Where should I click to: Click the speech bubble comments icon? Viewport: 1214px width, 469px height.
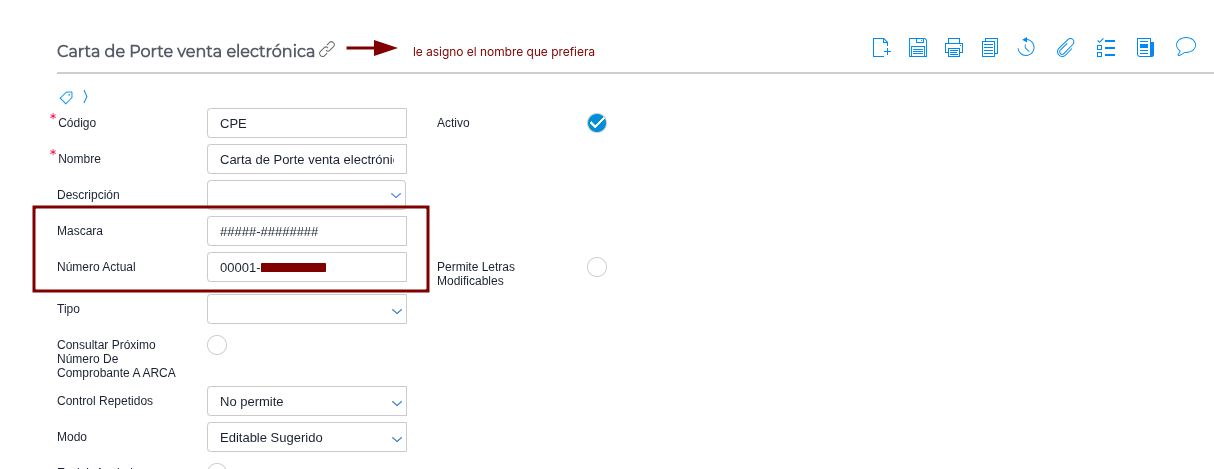click(x=1186, y=46)
